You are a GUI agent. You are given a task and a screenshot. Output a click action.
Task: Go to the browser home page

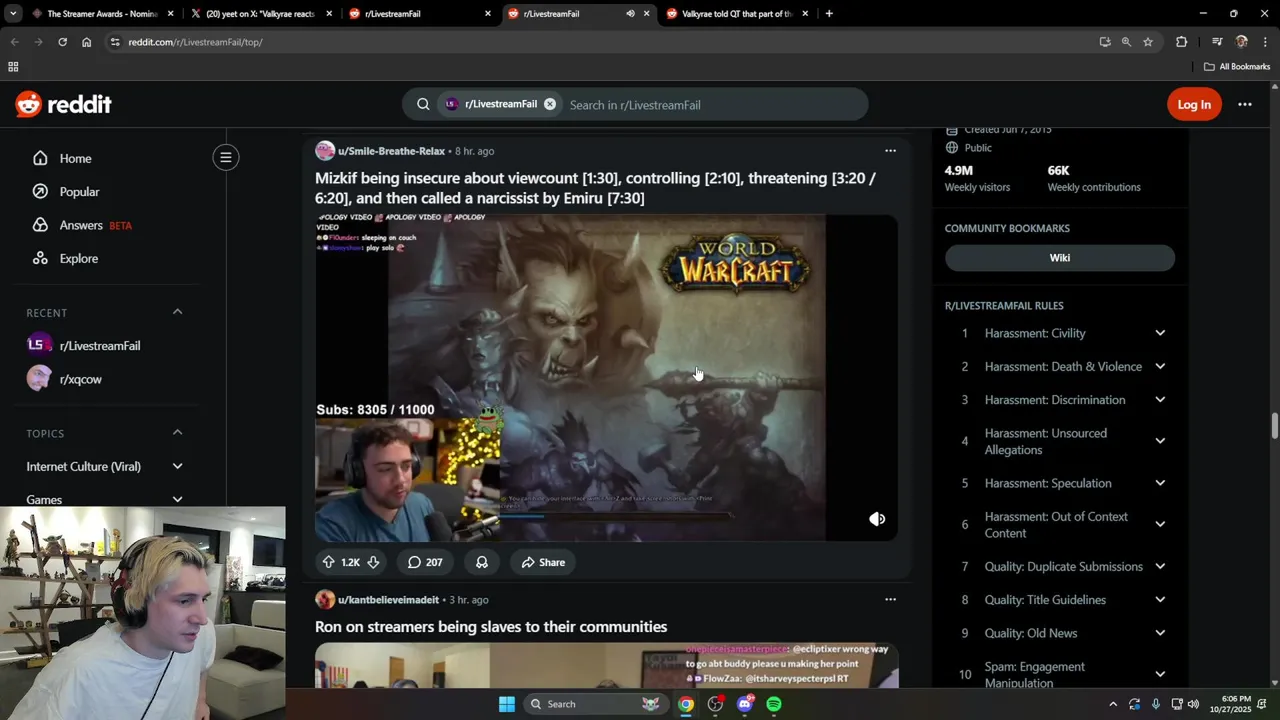tap(87, 42)
